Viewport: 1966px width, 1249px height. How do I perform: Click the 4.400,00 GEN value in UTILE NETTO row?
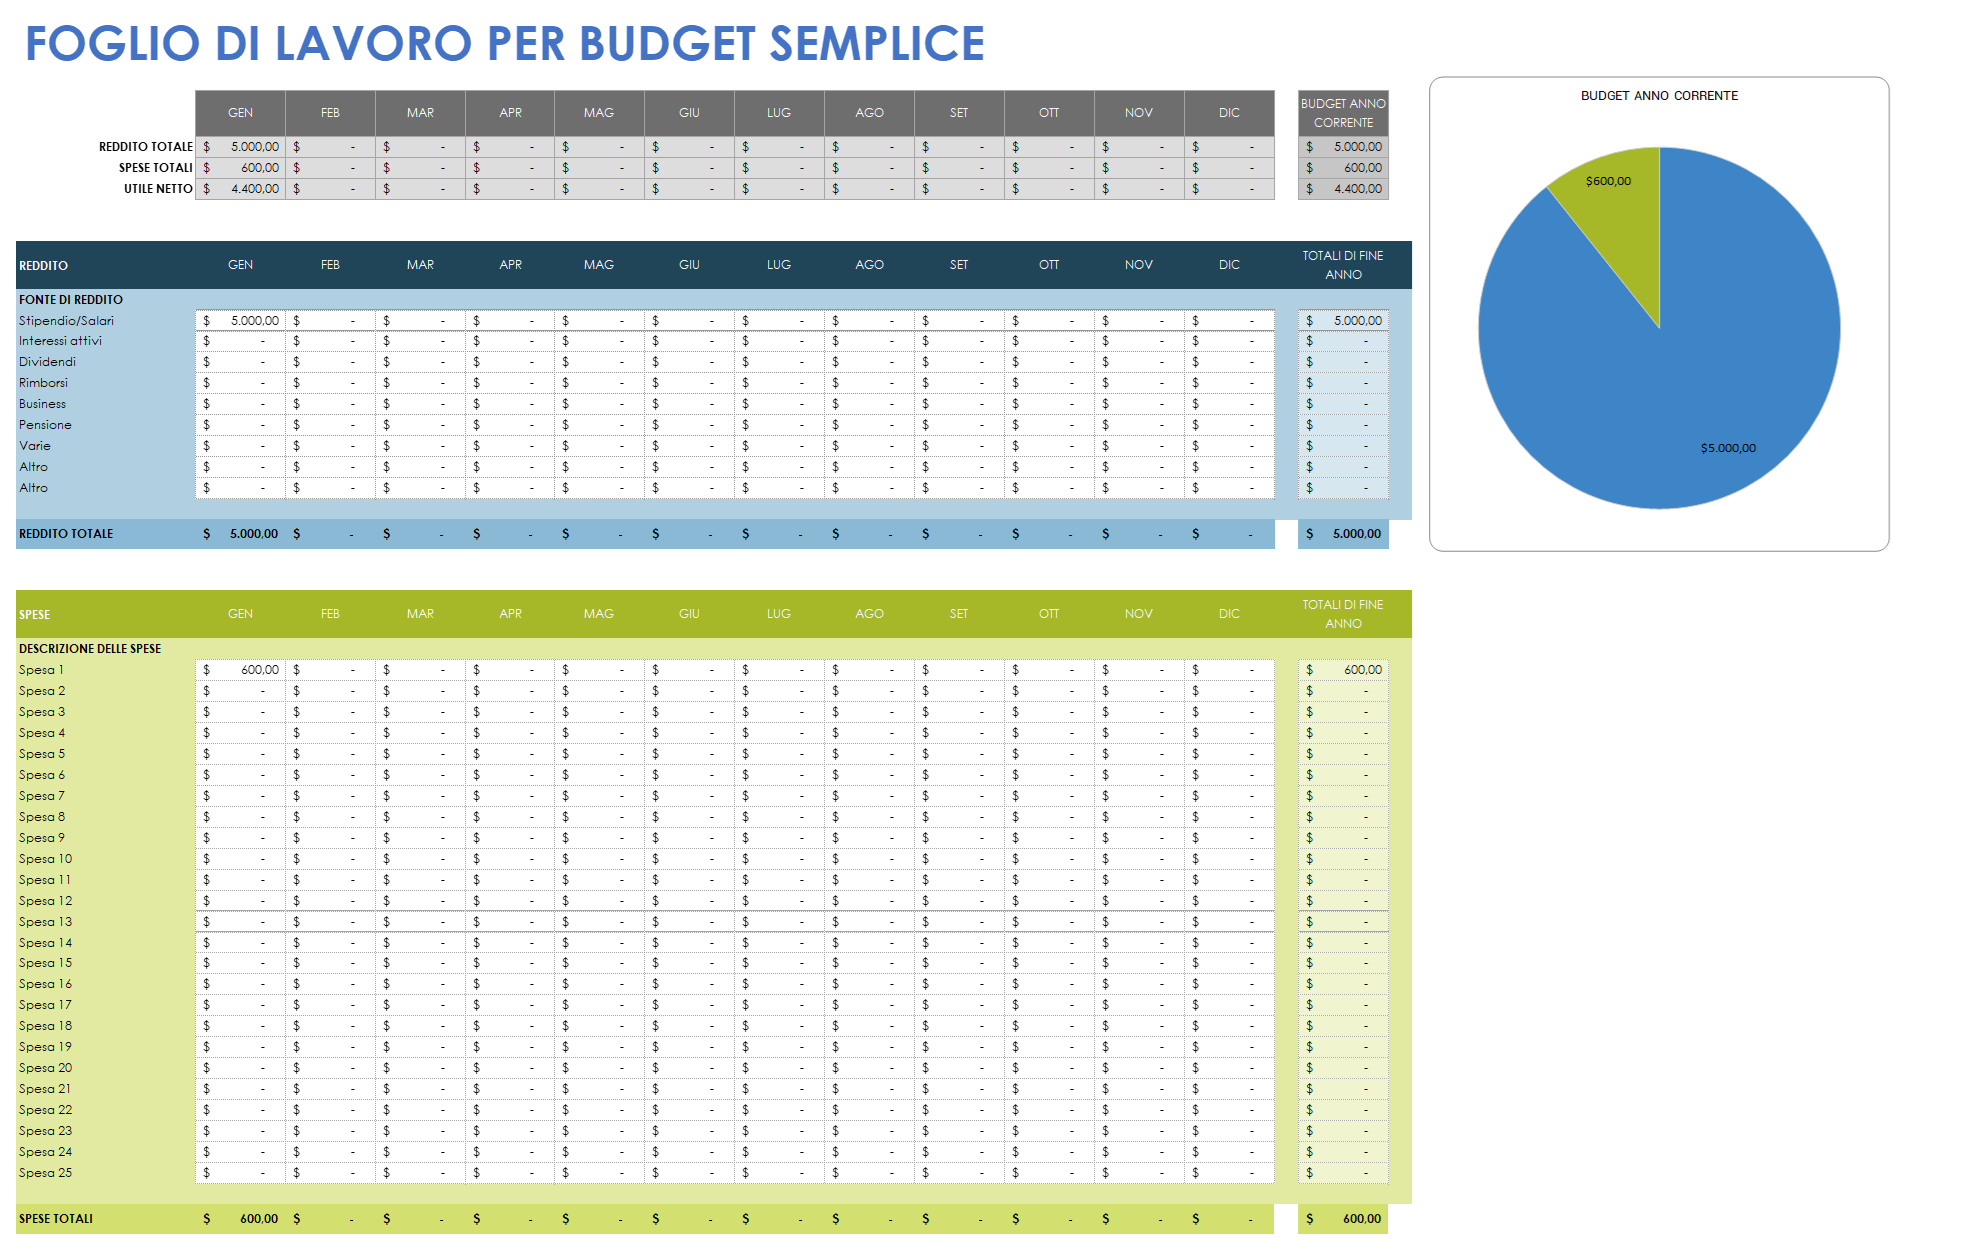pyautogui.click(x=241, y=189)
